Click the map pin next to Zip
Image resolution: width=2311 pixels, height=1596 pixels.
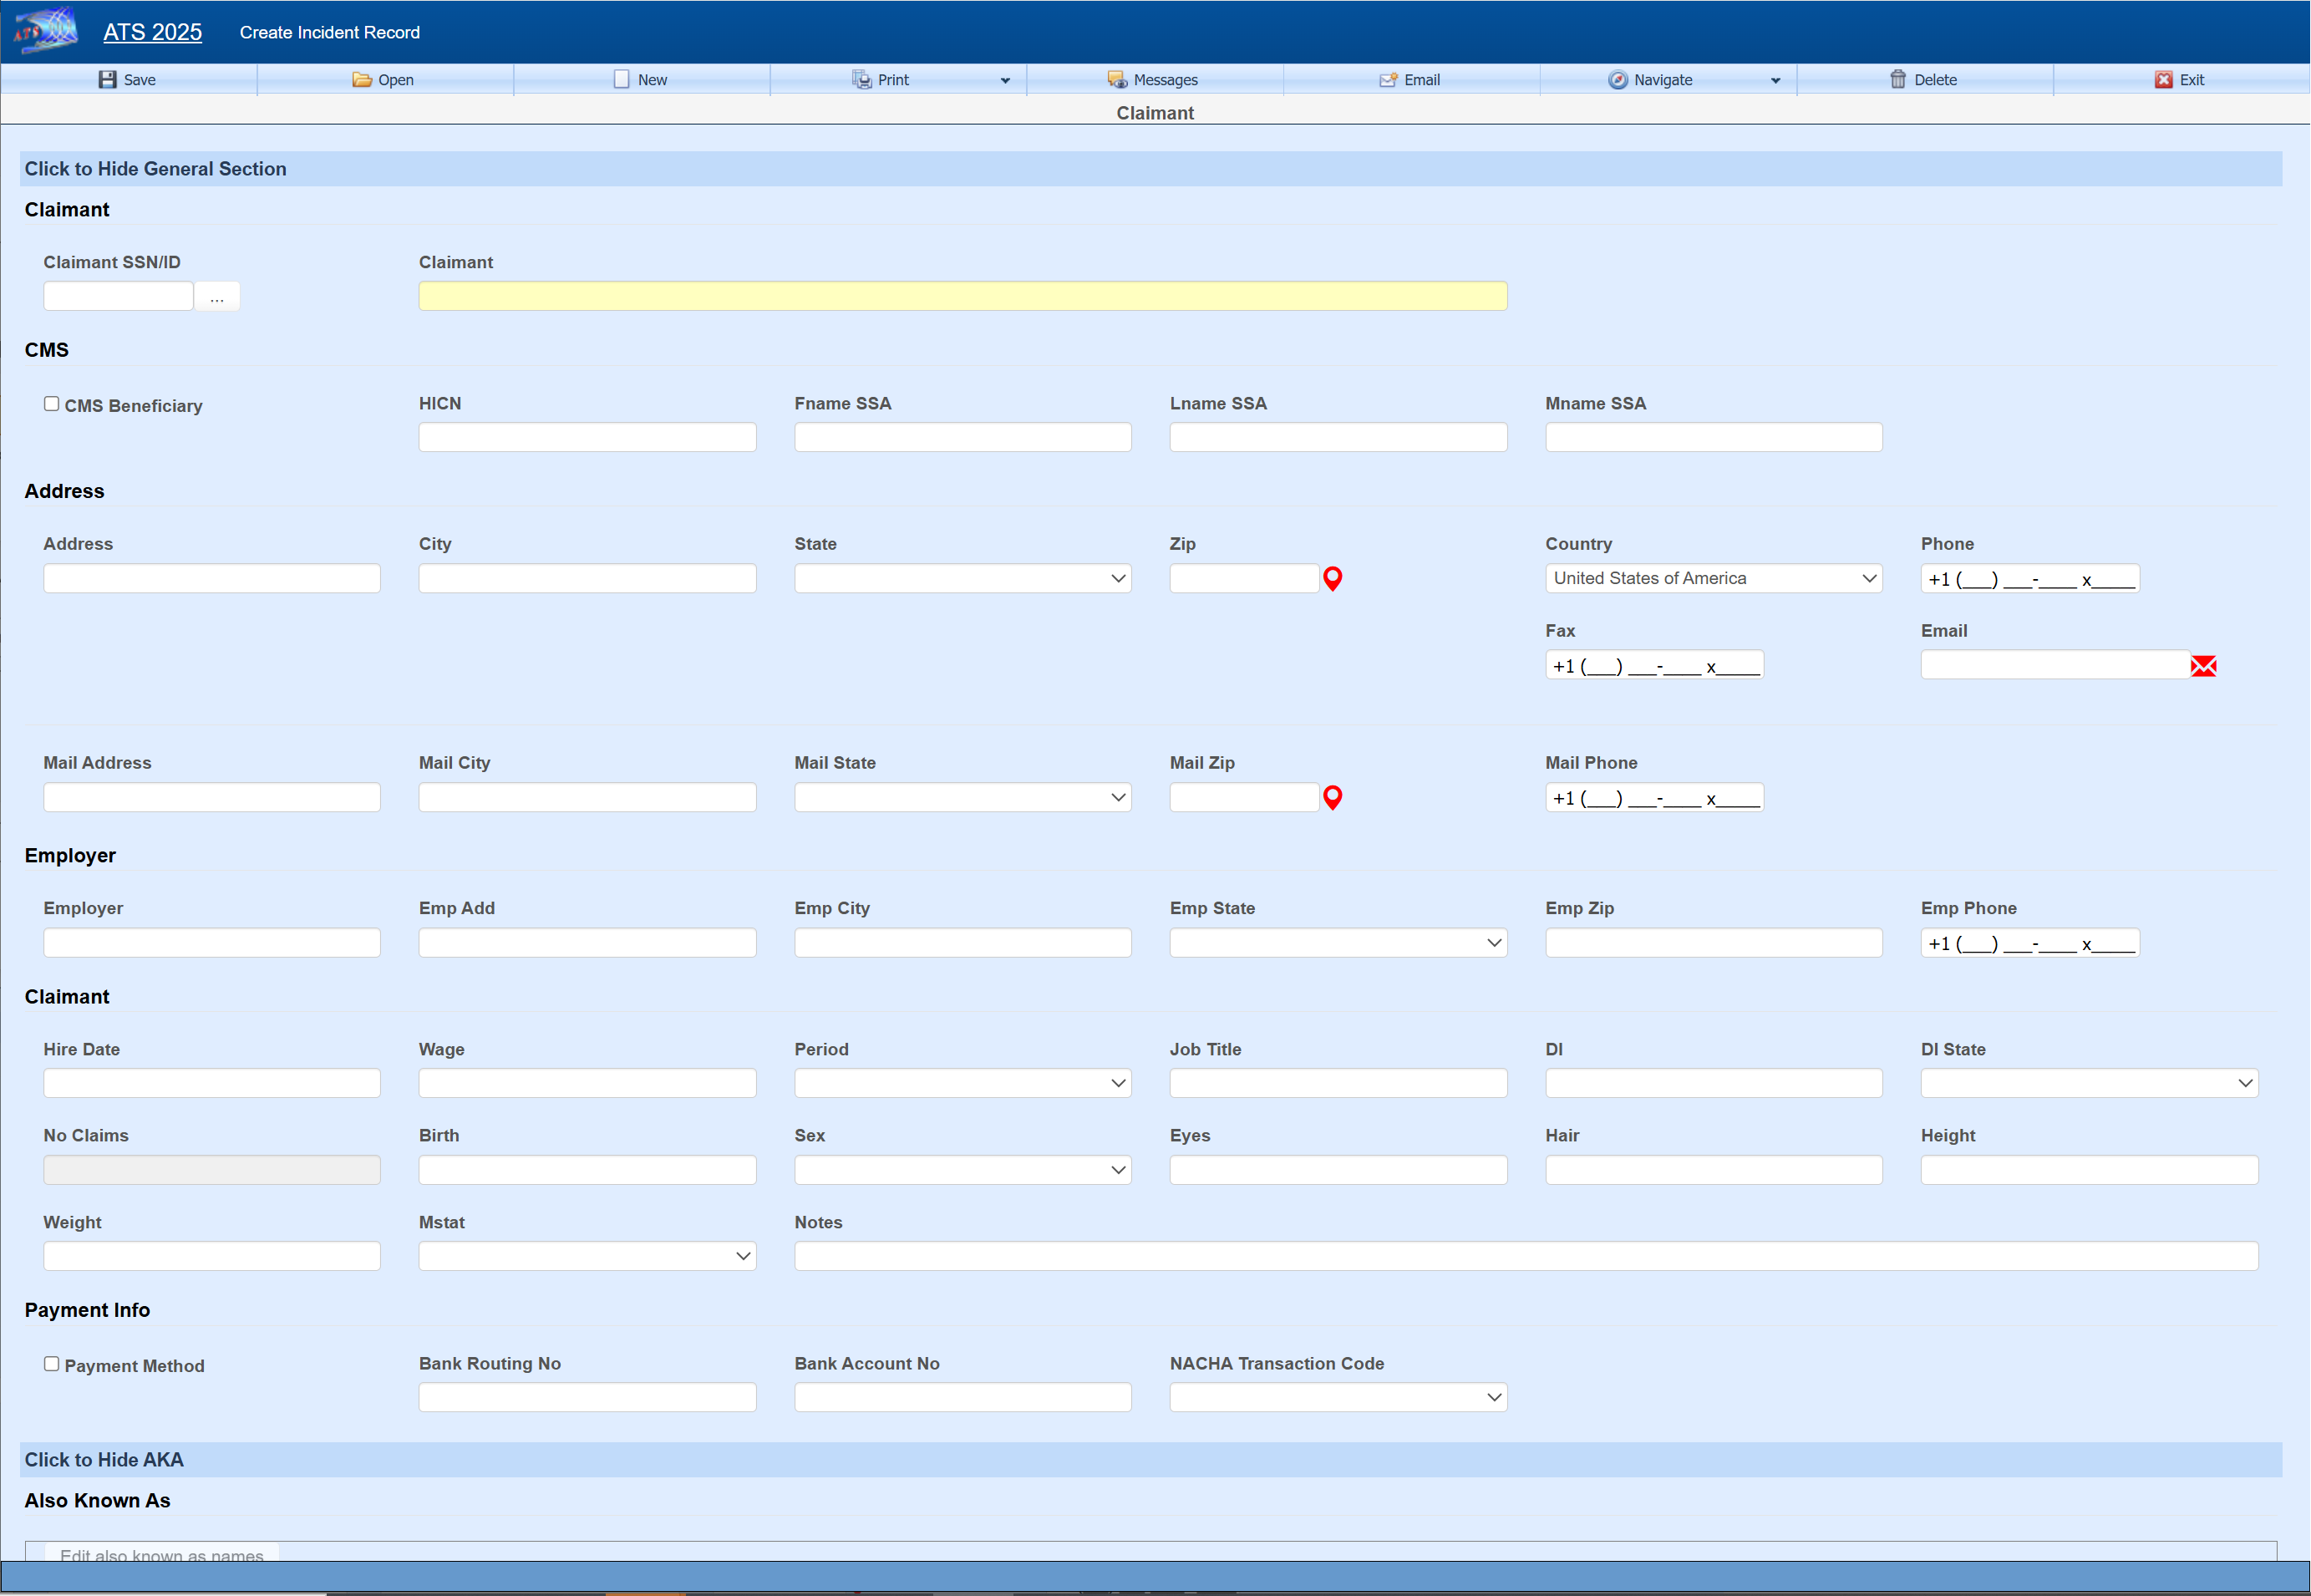(x=1332, y=579)
